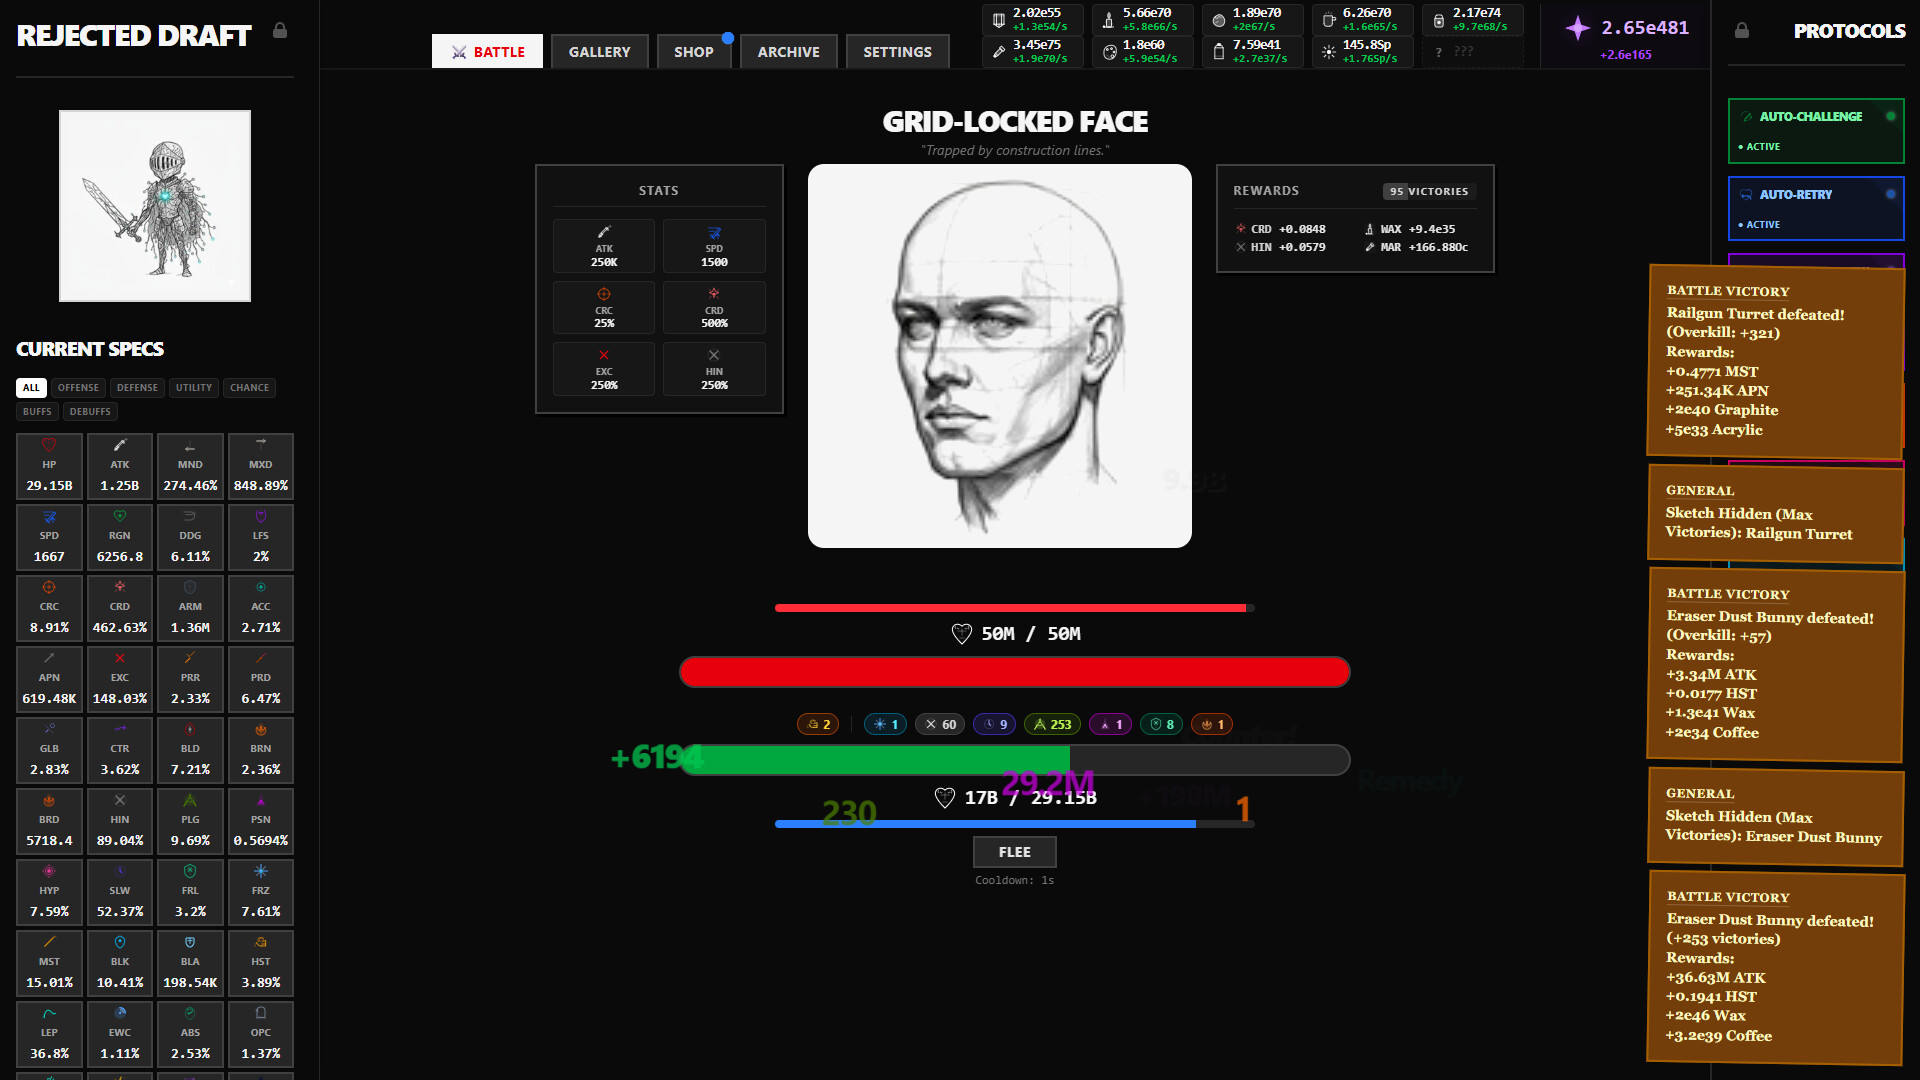Switch to the Shop tab
The height and width of the screenshot is (1080, 1920).
(693, 52)
